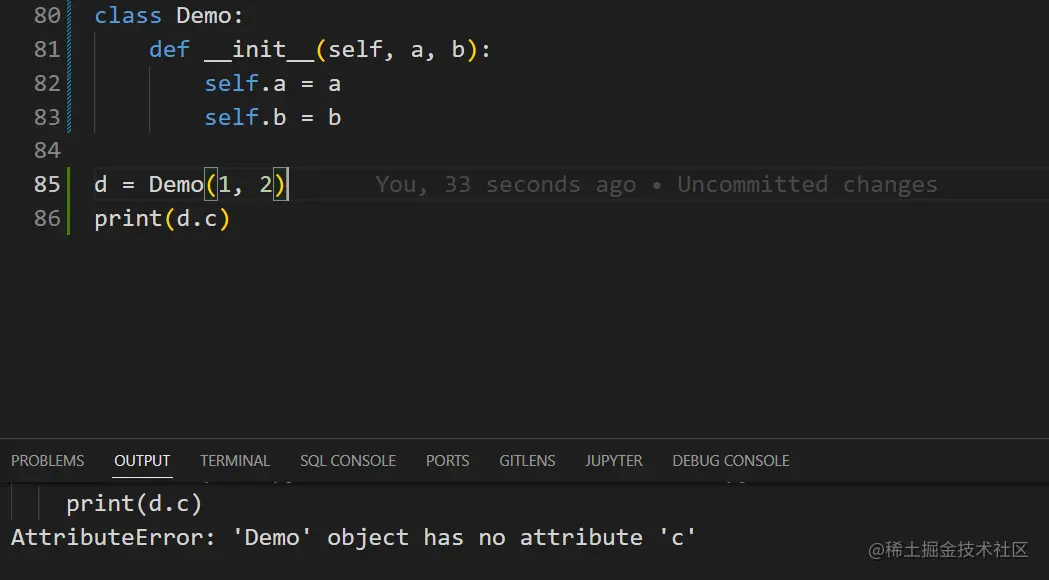Show the GITLENS panel tab
Screen dimensions: 1049x580
click(527, 461)
